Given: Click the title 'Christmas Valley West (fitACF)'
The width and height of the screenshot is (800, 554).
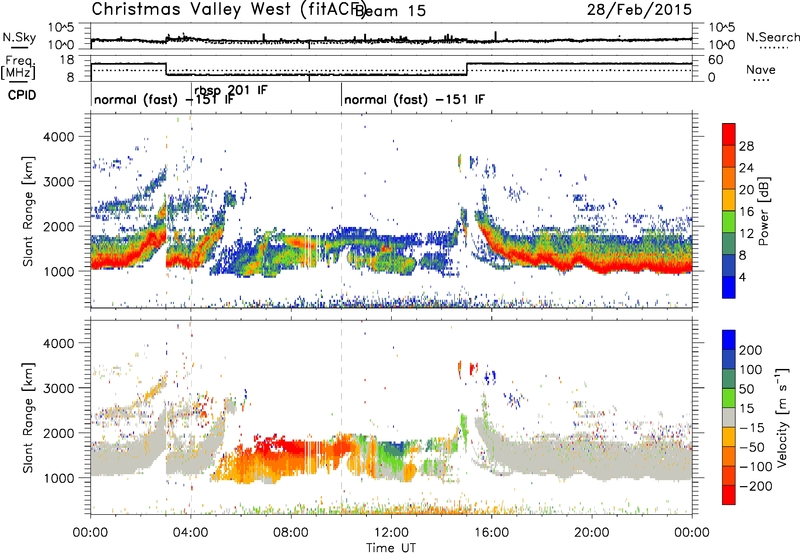Looking at the screenshot, I should pyautogui.click(x=228, y=9).
